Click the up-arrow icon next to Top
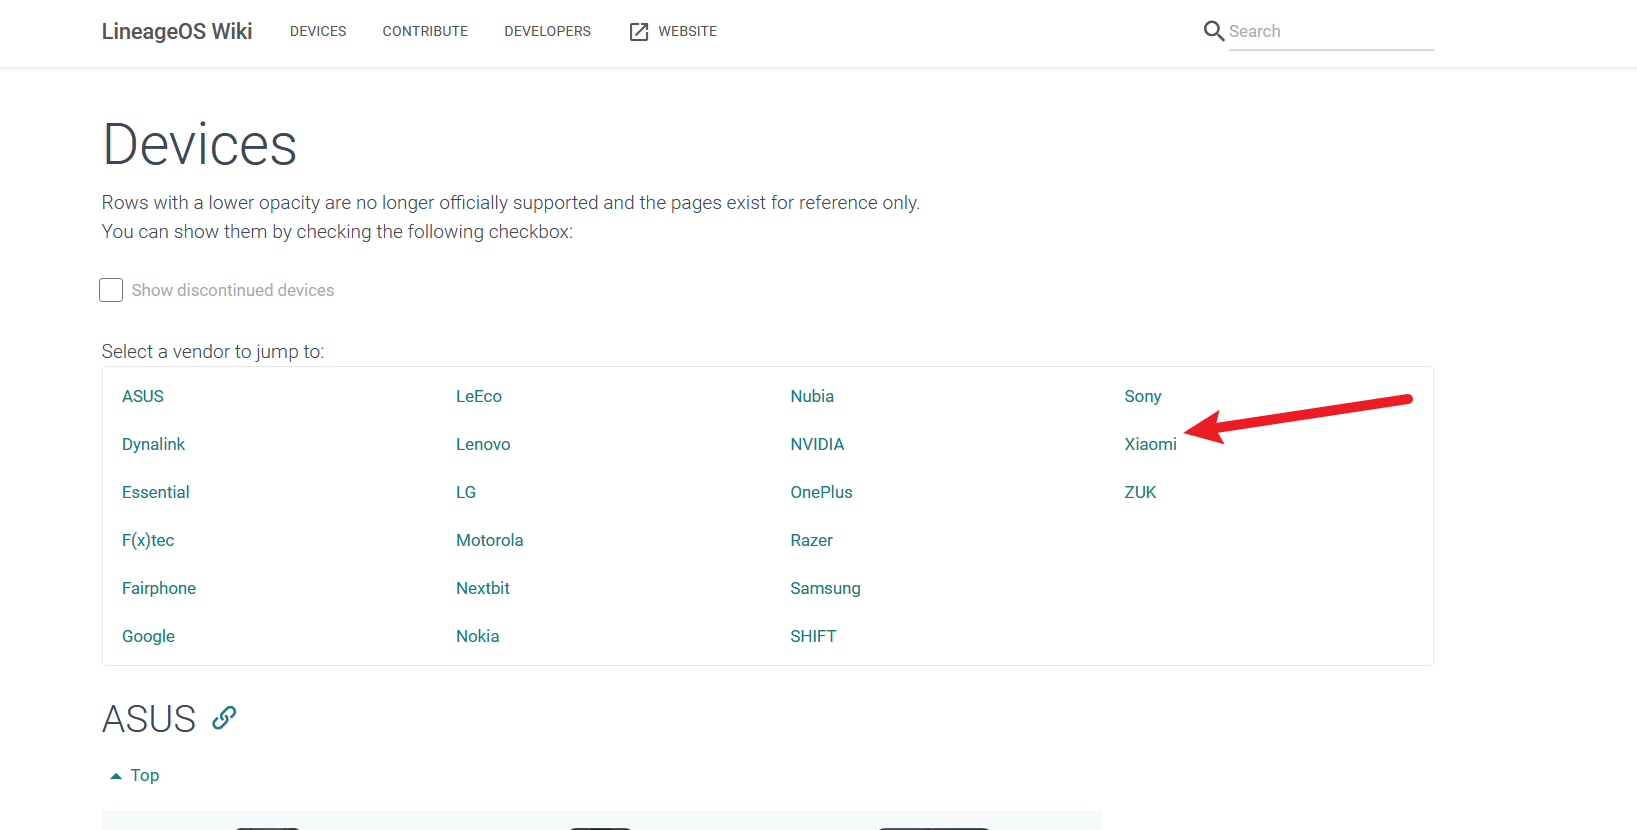 116,776
